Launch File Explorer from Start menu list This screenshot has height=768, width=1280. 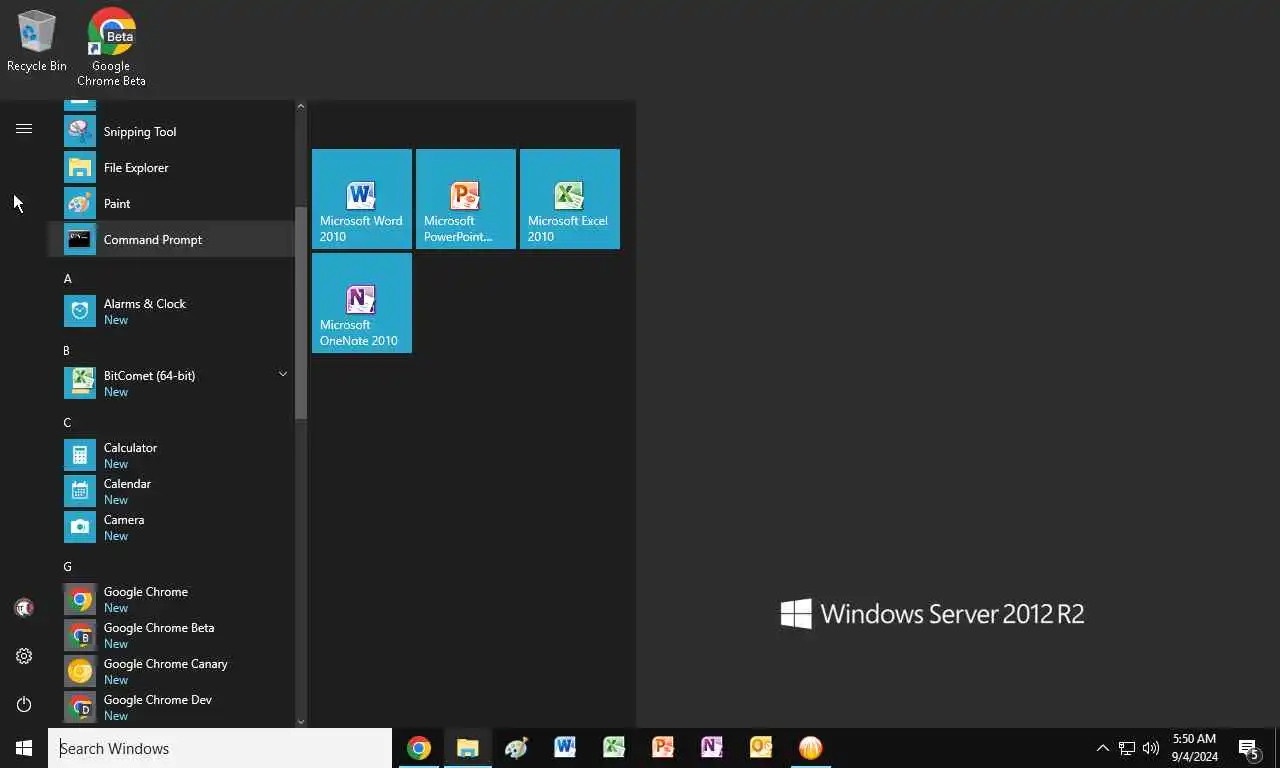pos(171,167)
